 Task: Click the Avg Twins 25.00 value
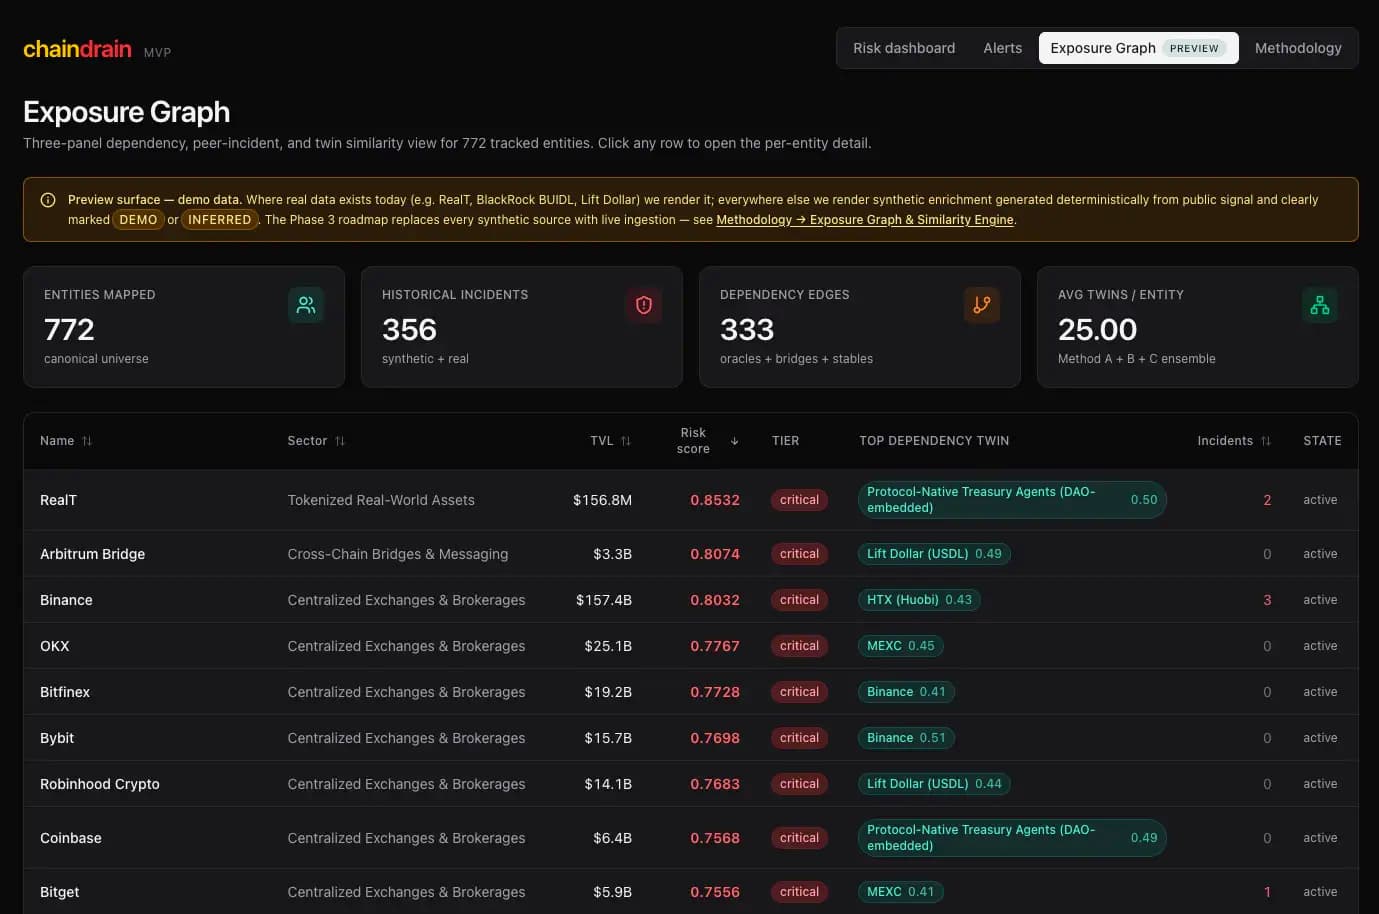coord(1097,330)
